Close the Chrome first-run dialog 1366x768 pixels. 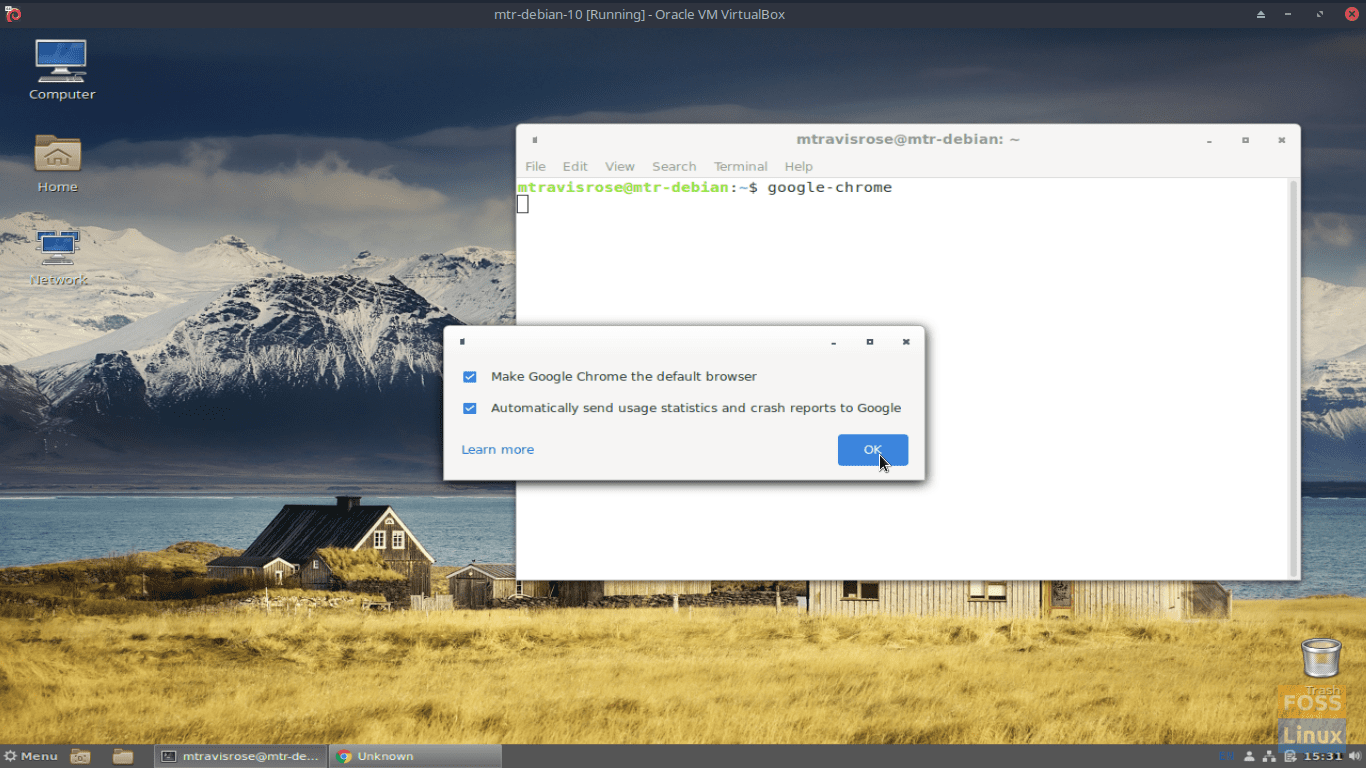(906, 342)
